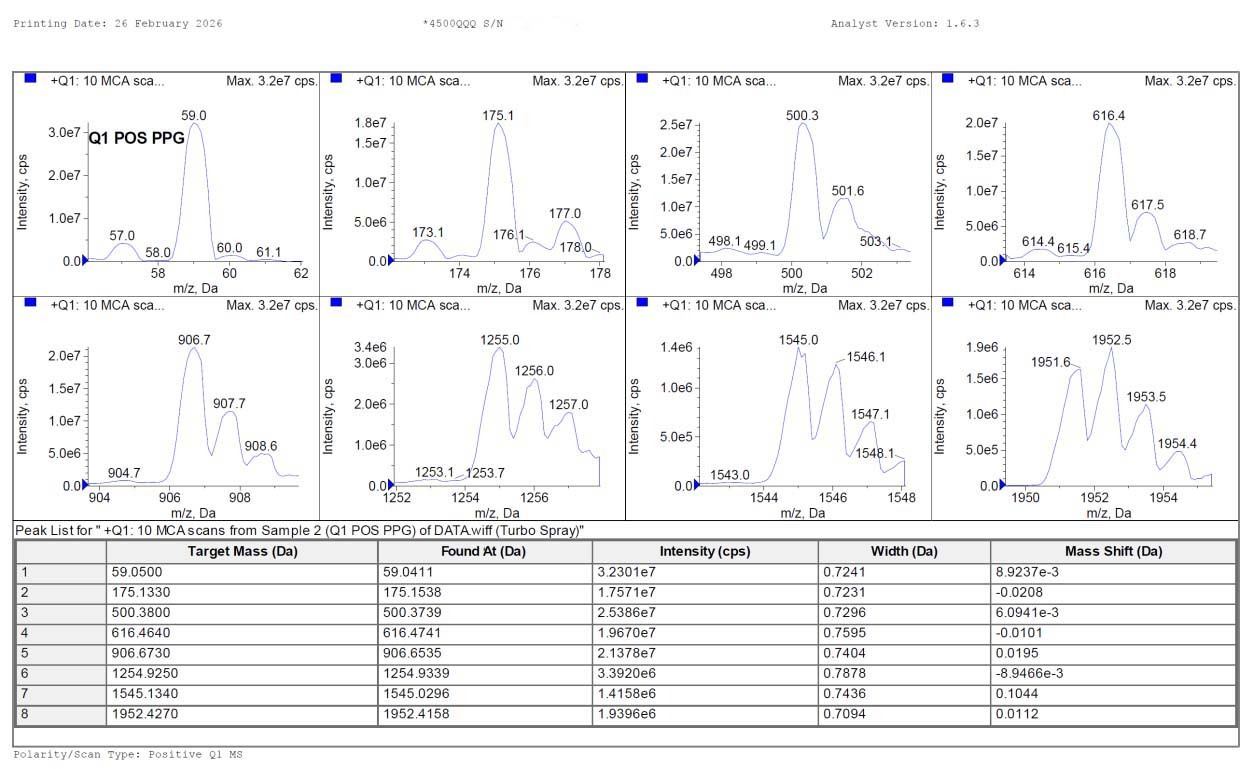Image resolution: width=1253 pixels, height=769 pixels.
Task: Click the '1951.6' peak label
Action: point(1051,362)
